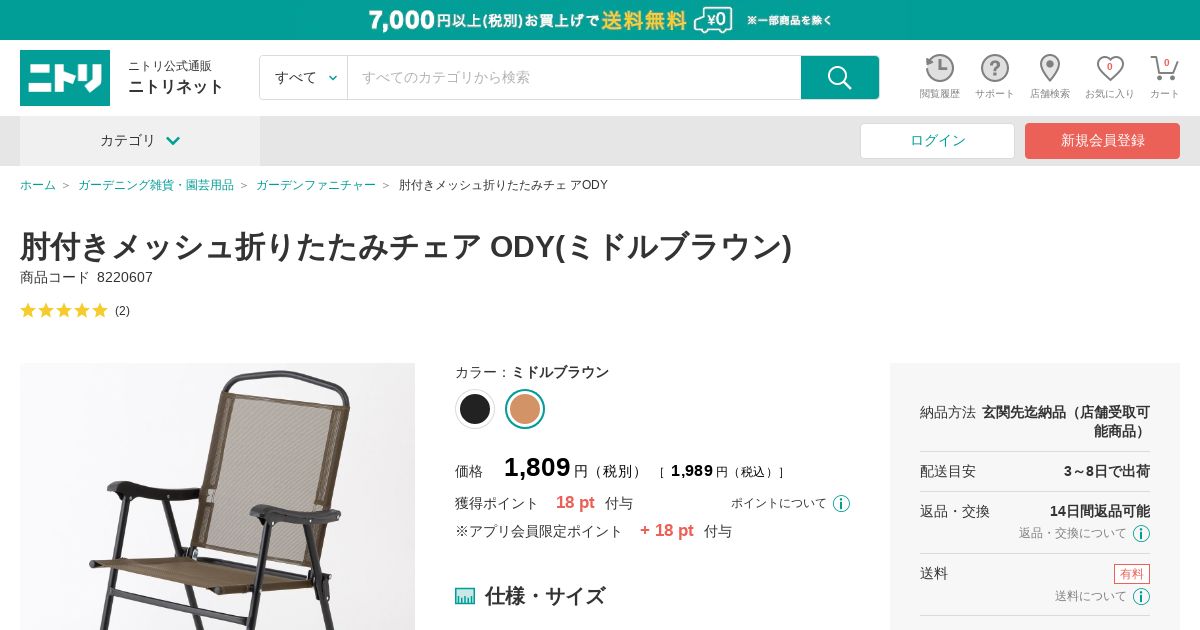The width and height of the screenshot is (1200, 630).
Task: Click info icon beside 返品・交換について
Action: pos(1141,533)
